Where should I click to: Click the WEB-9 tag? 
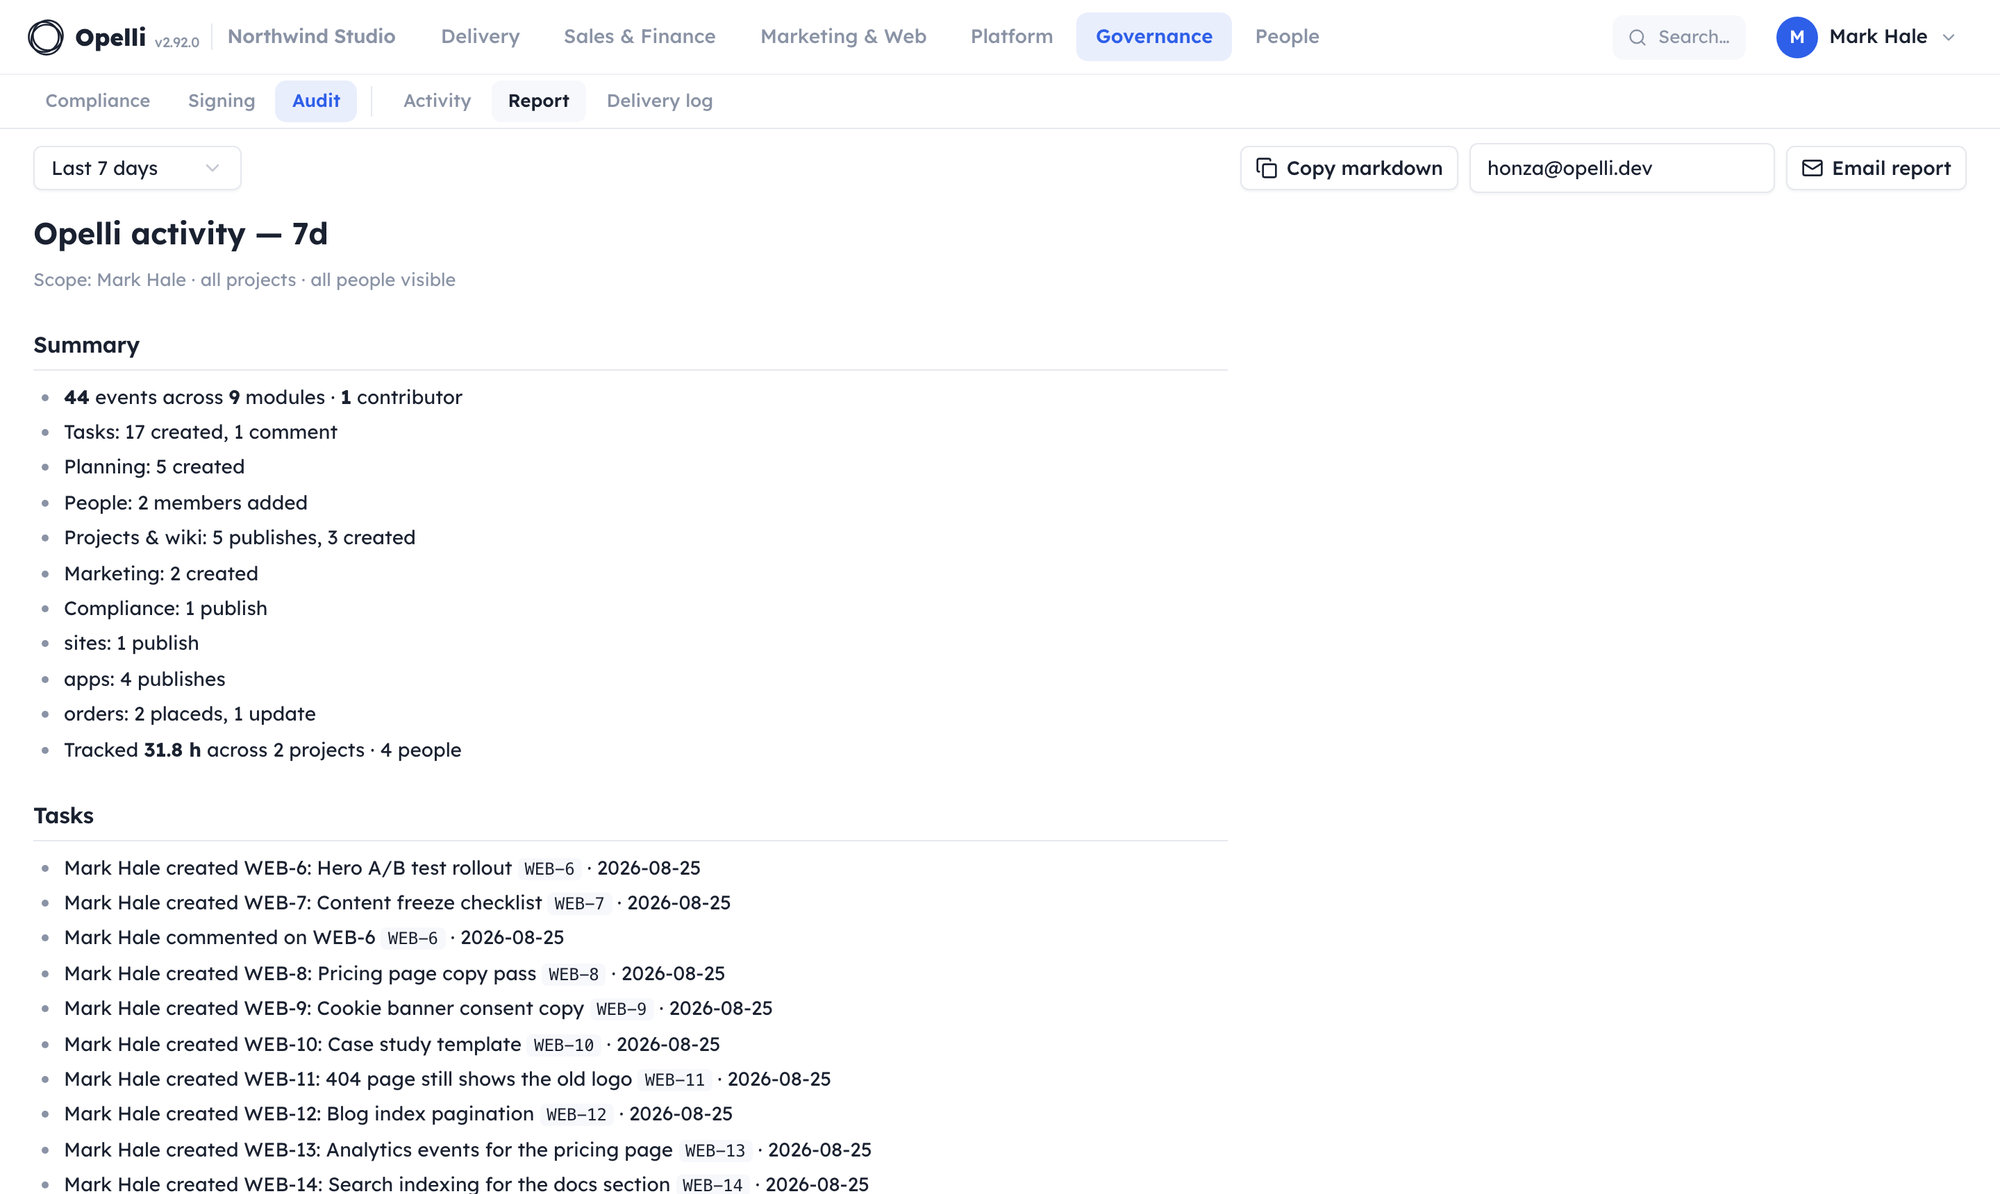tap(621, 1010)
